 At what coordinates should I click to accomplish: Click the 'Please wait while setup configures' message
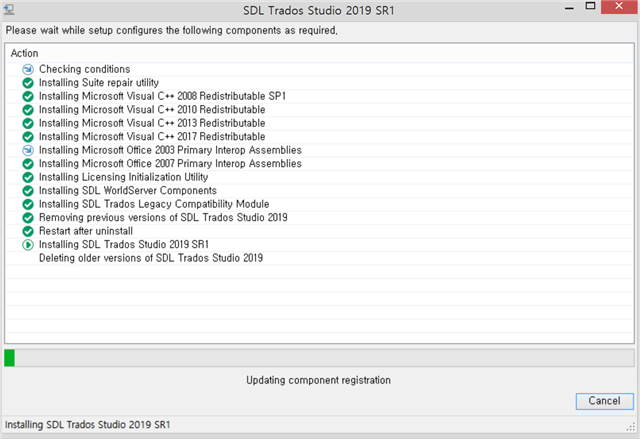pyautogui.click(x=171, y=31)
